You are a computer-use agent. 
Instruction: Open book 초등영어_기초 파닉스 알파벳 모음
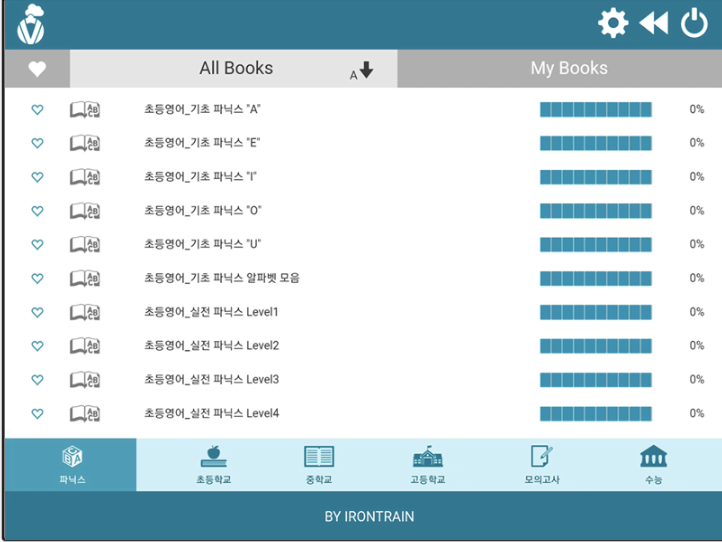(x=222, y=278)
